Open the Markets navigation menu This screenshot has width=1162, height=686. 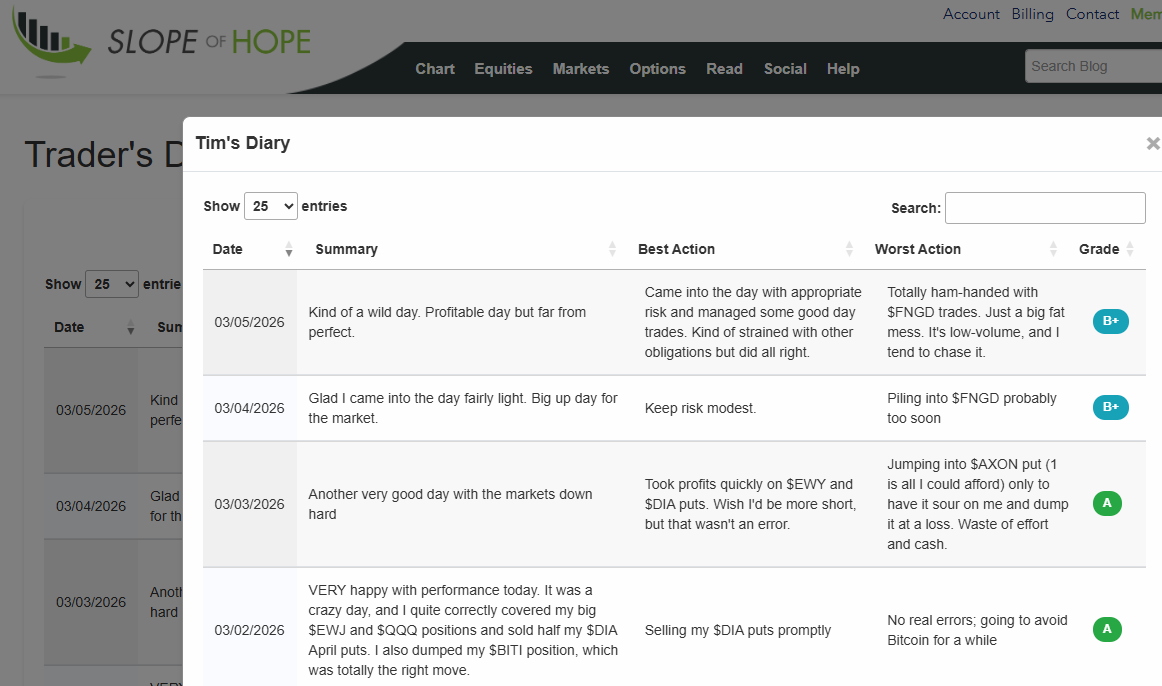(580, 69)
